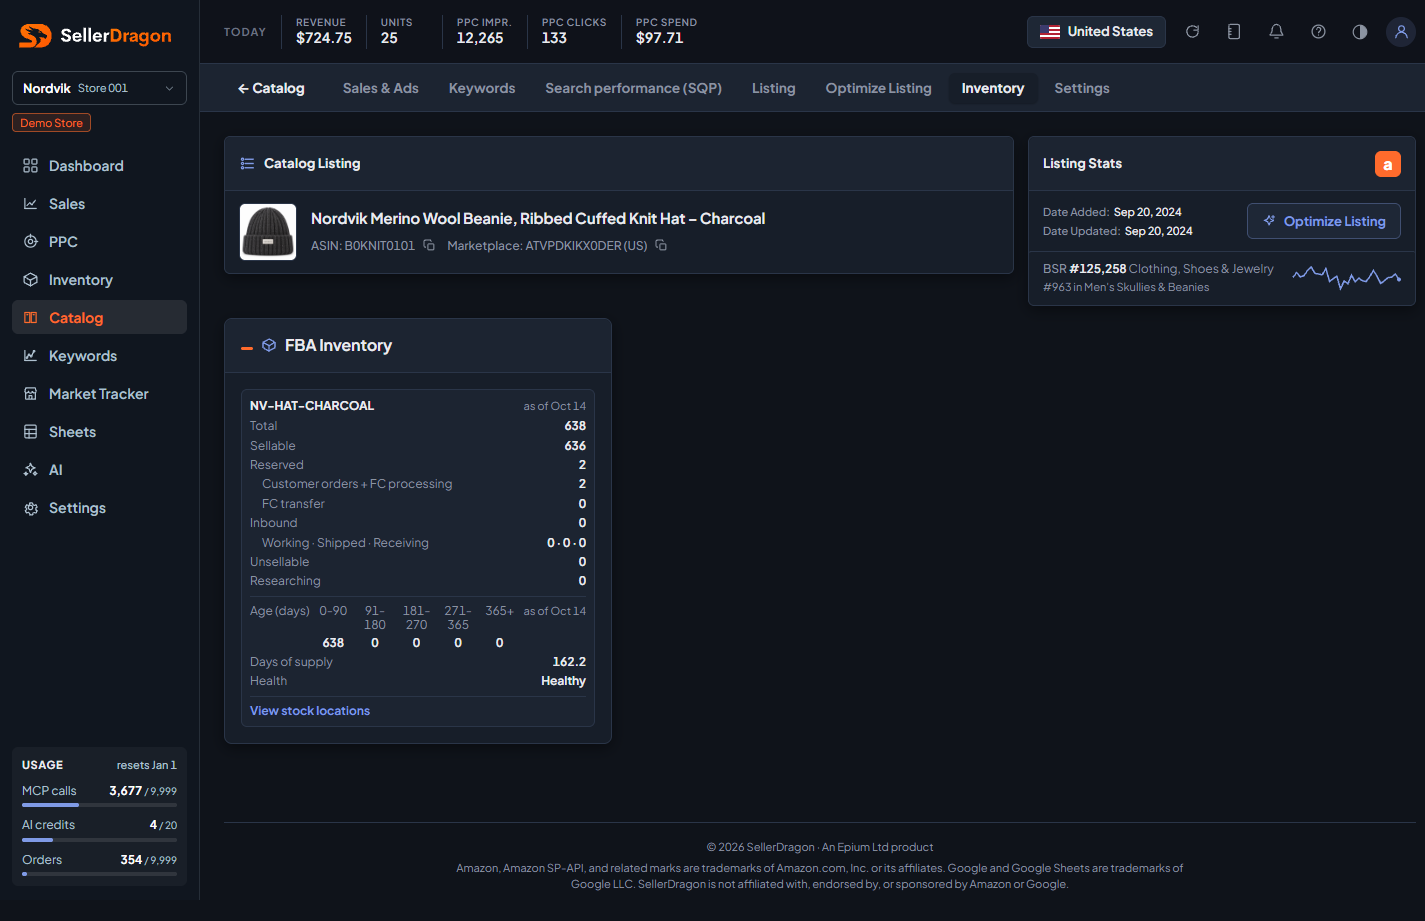Click the Optimize Listing button
This screenshot has height=921, width=1425.
pos(1324,221)
